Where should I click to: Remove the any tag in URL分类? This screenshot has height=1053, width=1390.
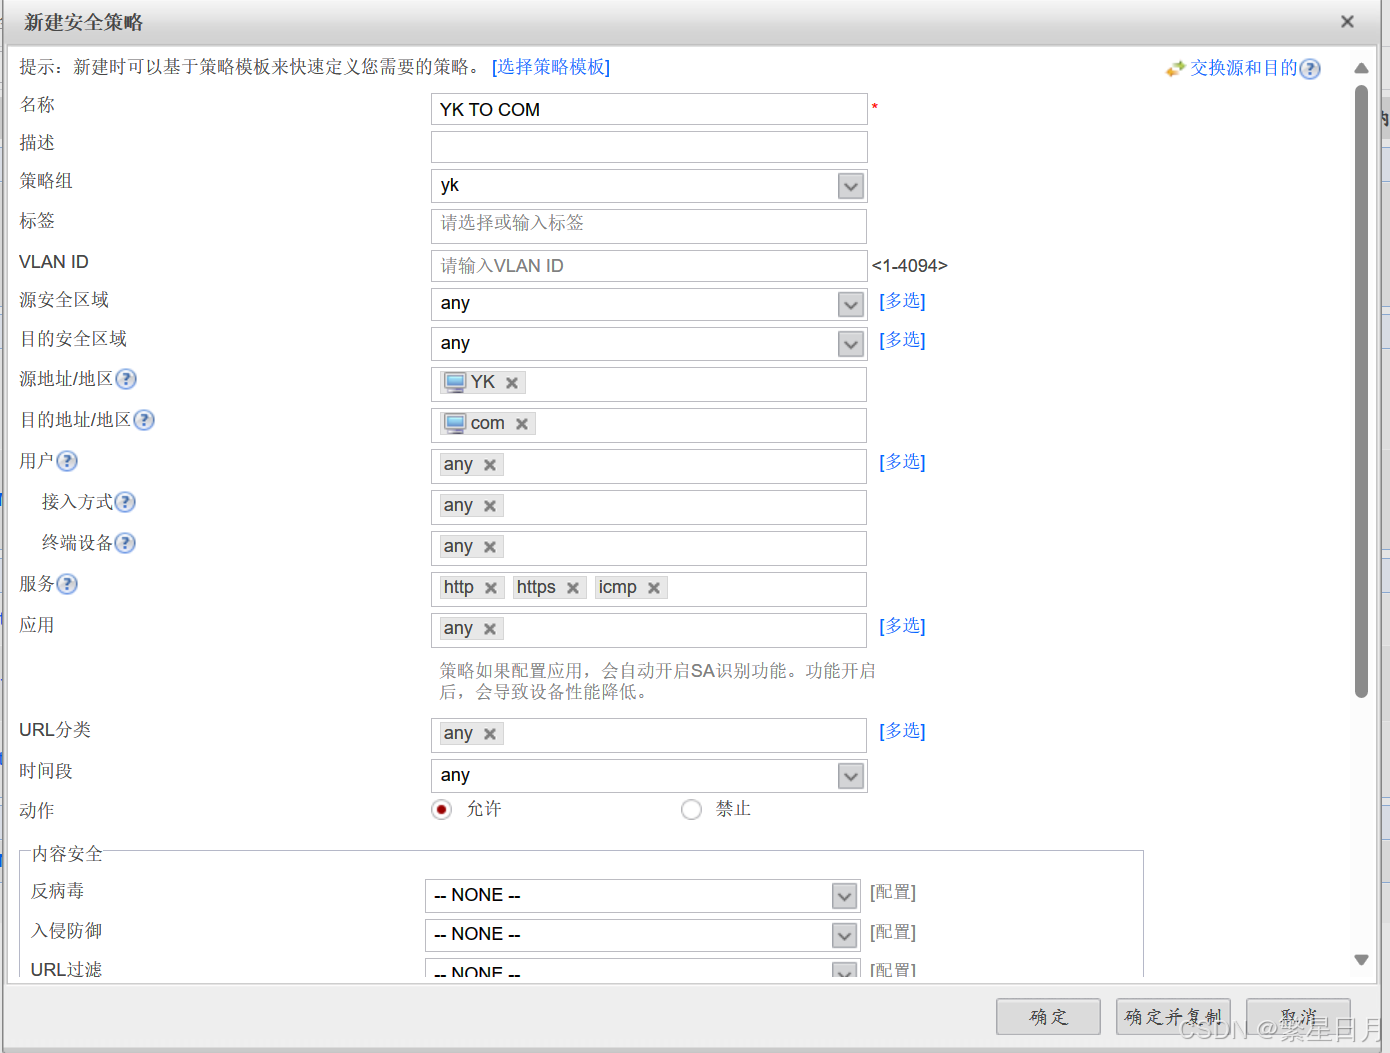point(490,734)
